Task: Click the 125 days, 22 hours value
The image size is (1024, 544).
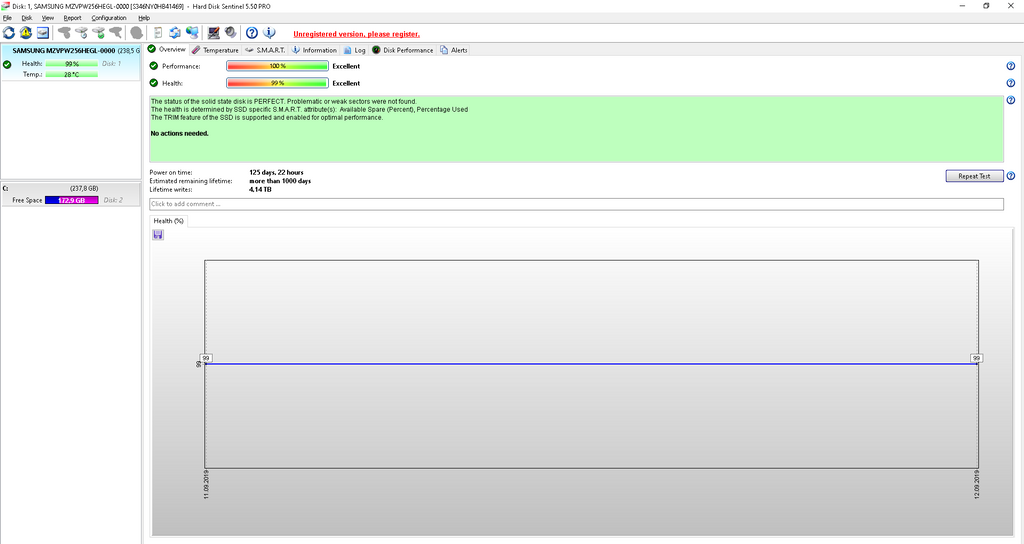Action: 276,172
